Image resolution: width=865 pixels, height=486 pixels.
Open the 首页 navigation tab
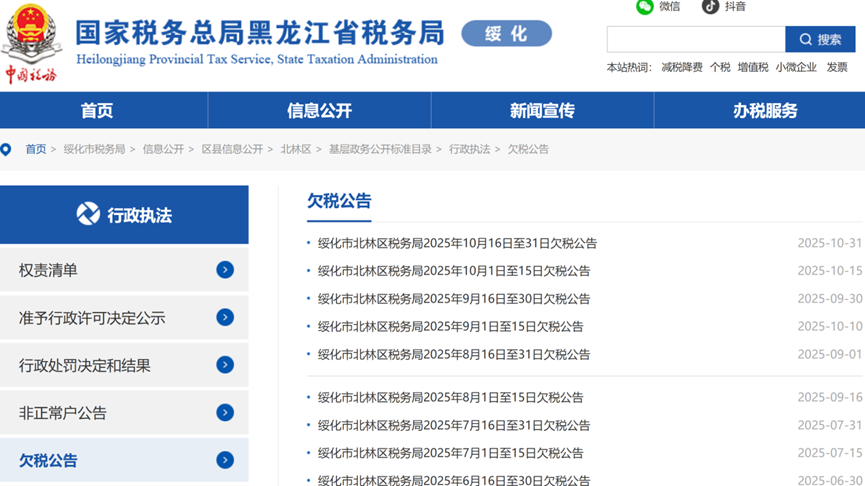(x=97, y=110)
